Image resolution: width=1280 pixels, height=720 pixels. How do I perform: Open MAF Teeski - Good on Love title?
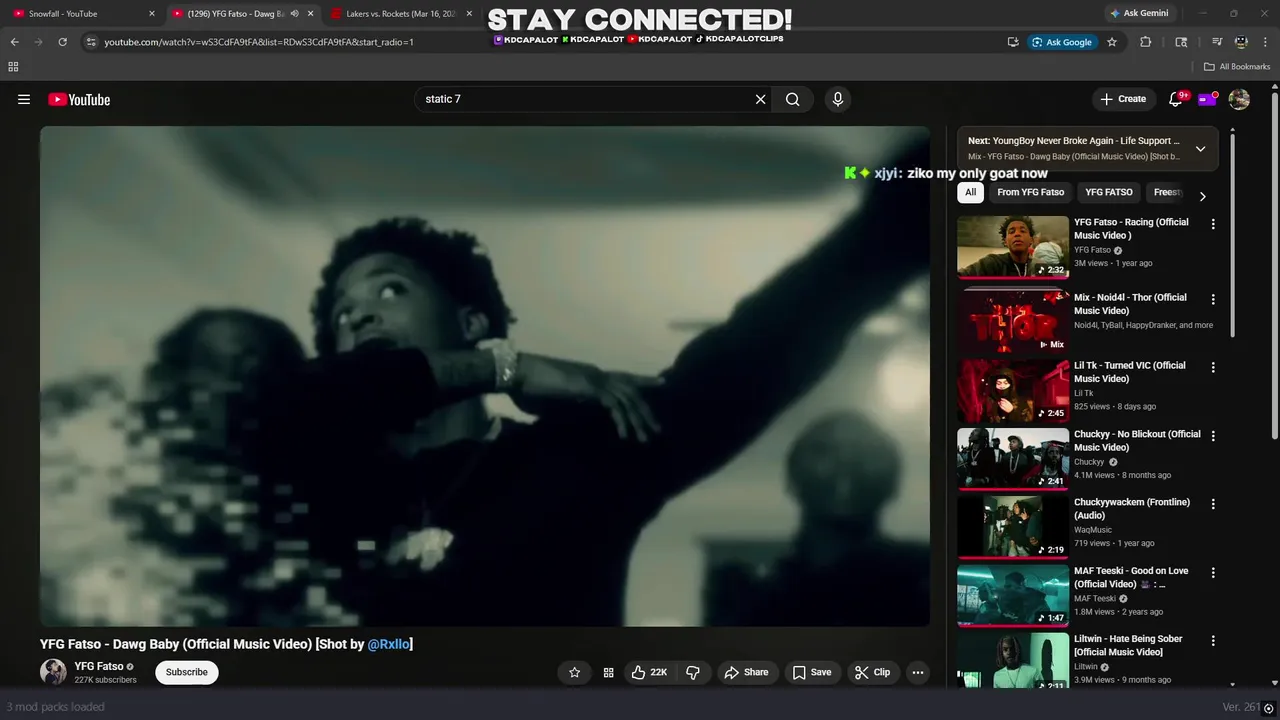(1131, 577)
